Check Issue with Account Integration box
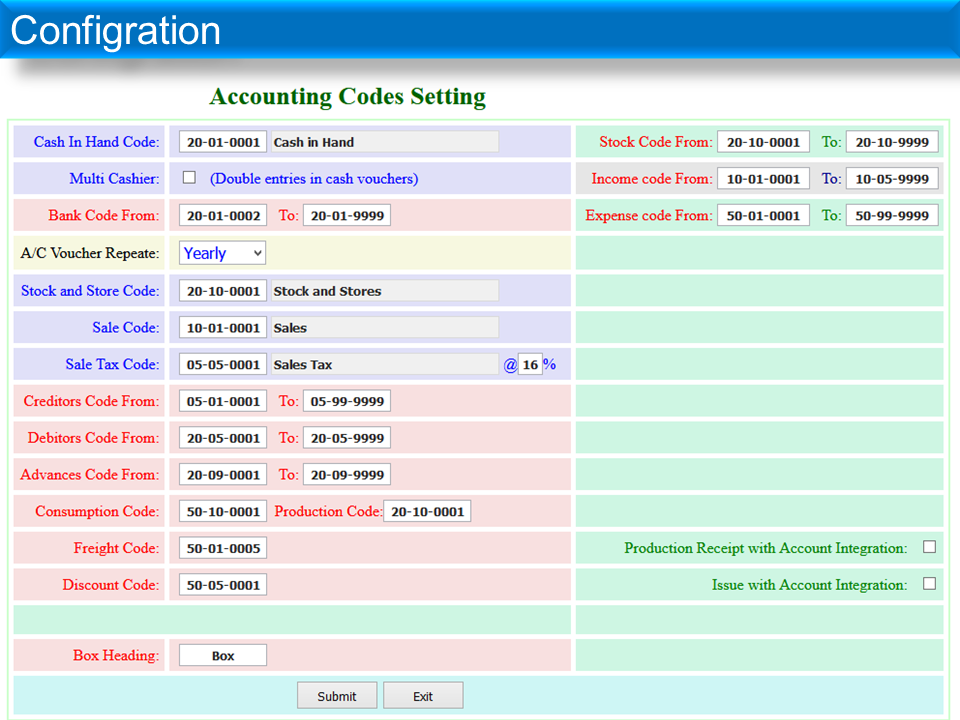 [x=929, y=584]
